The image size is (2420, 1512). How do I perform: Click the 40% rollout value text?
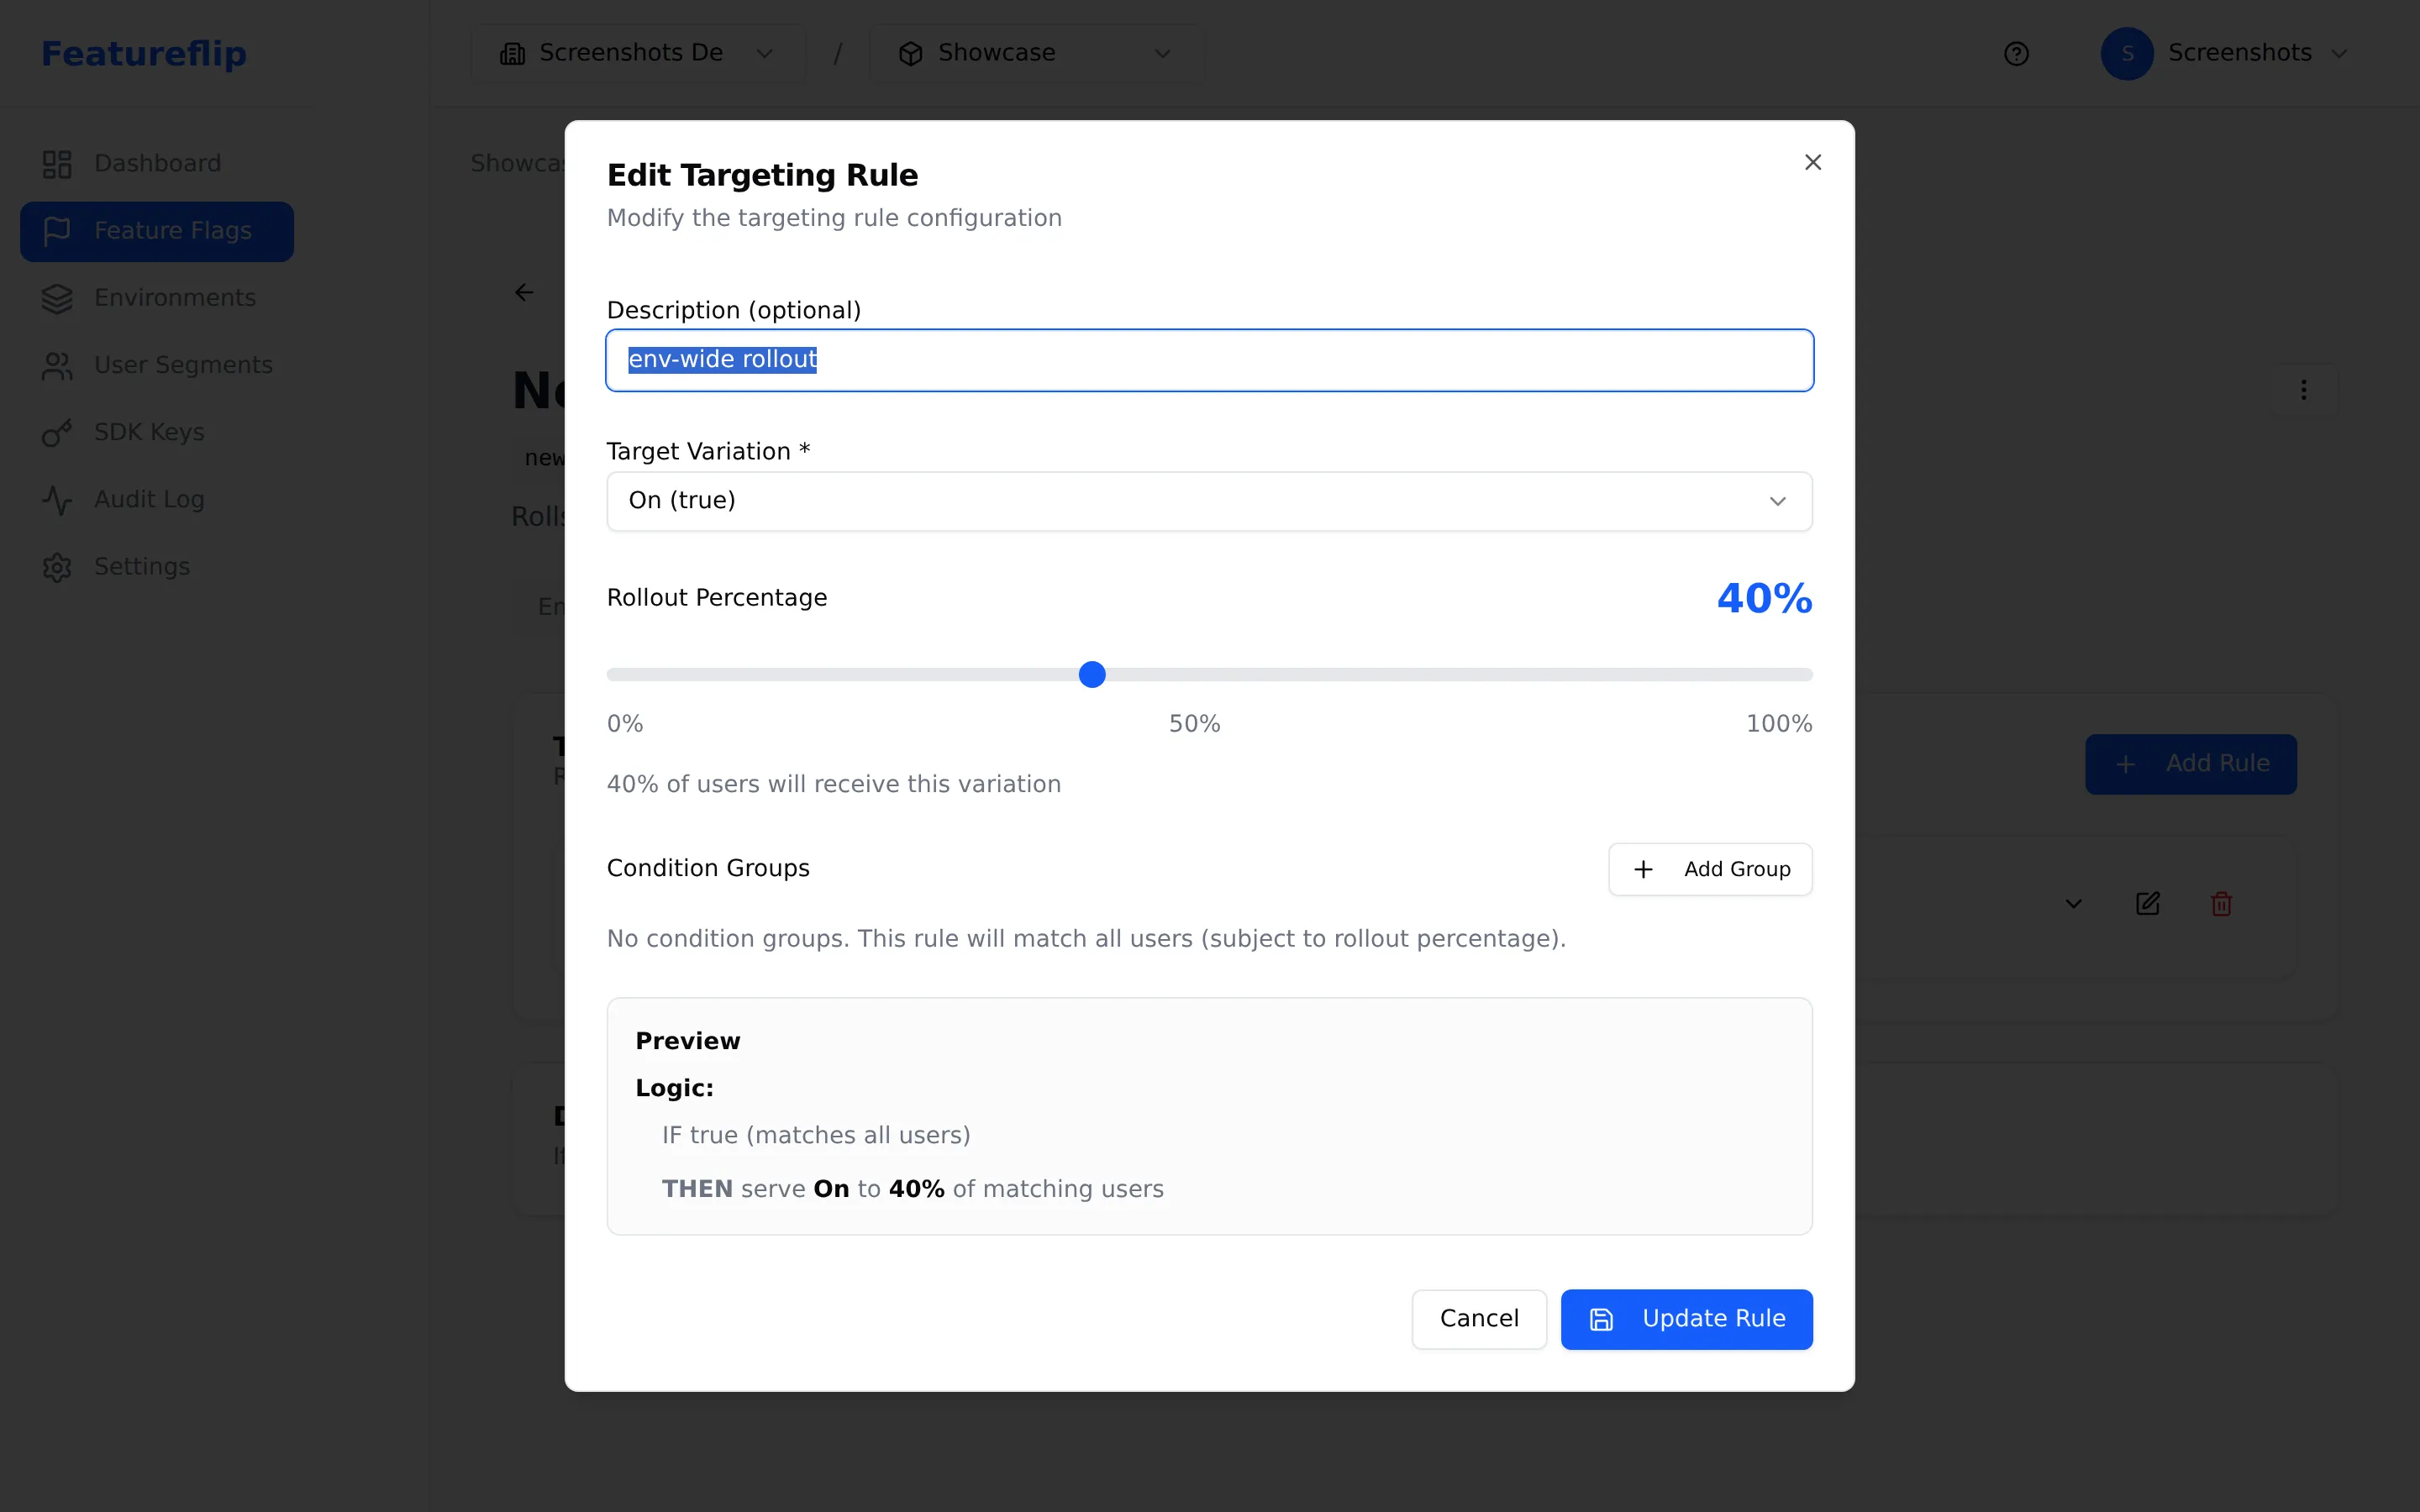point(1764,598)
